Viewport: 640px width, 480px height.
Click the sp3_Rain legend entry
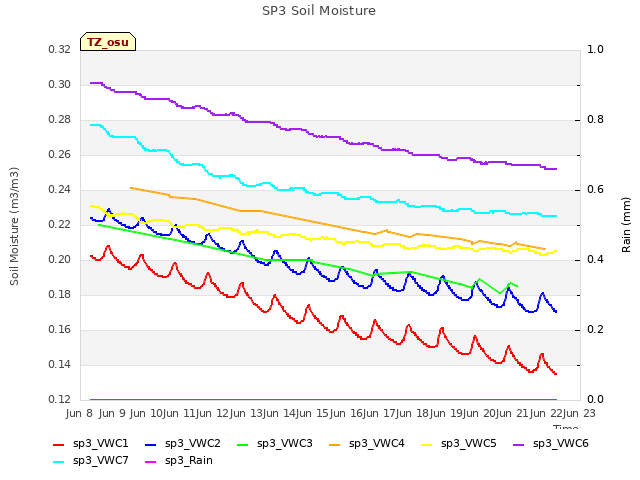coord(179,461)
